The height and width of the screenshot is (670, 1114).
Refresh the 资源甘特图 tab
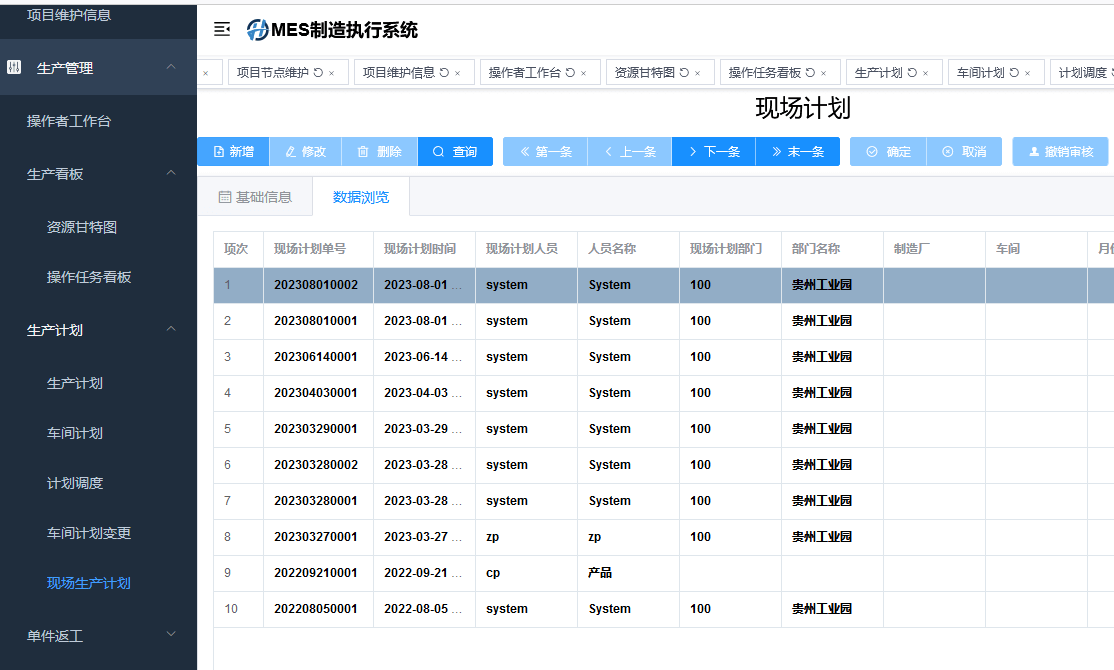[x=684, y=72]
